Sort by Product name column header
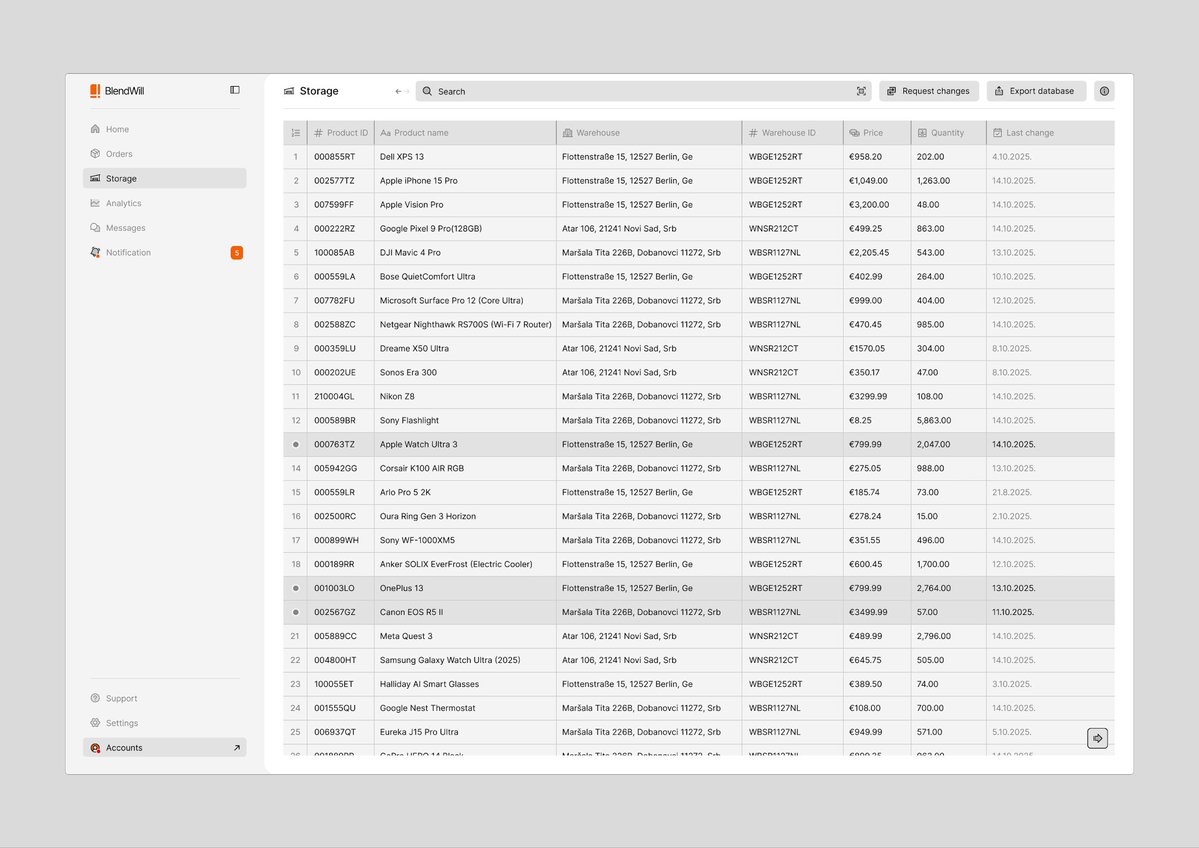The image size is (1199, 848). (465, 133)
